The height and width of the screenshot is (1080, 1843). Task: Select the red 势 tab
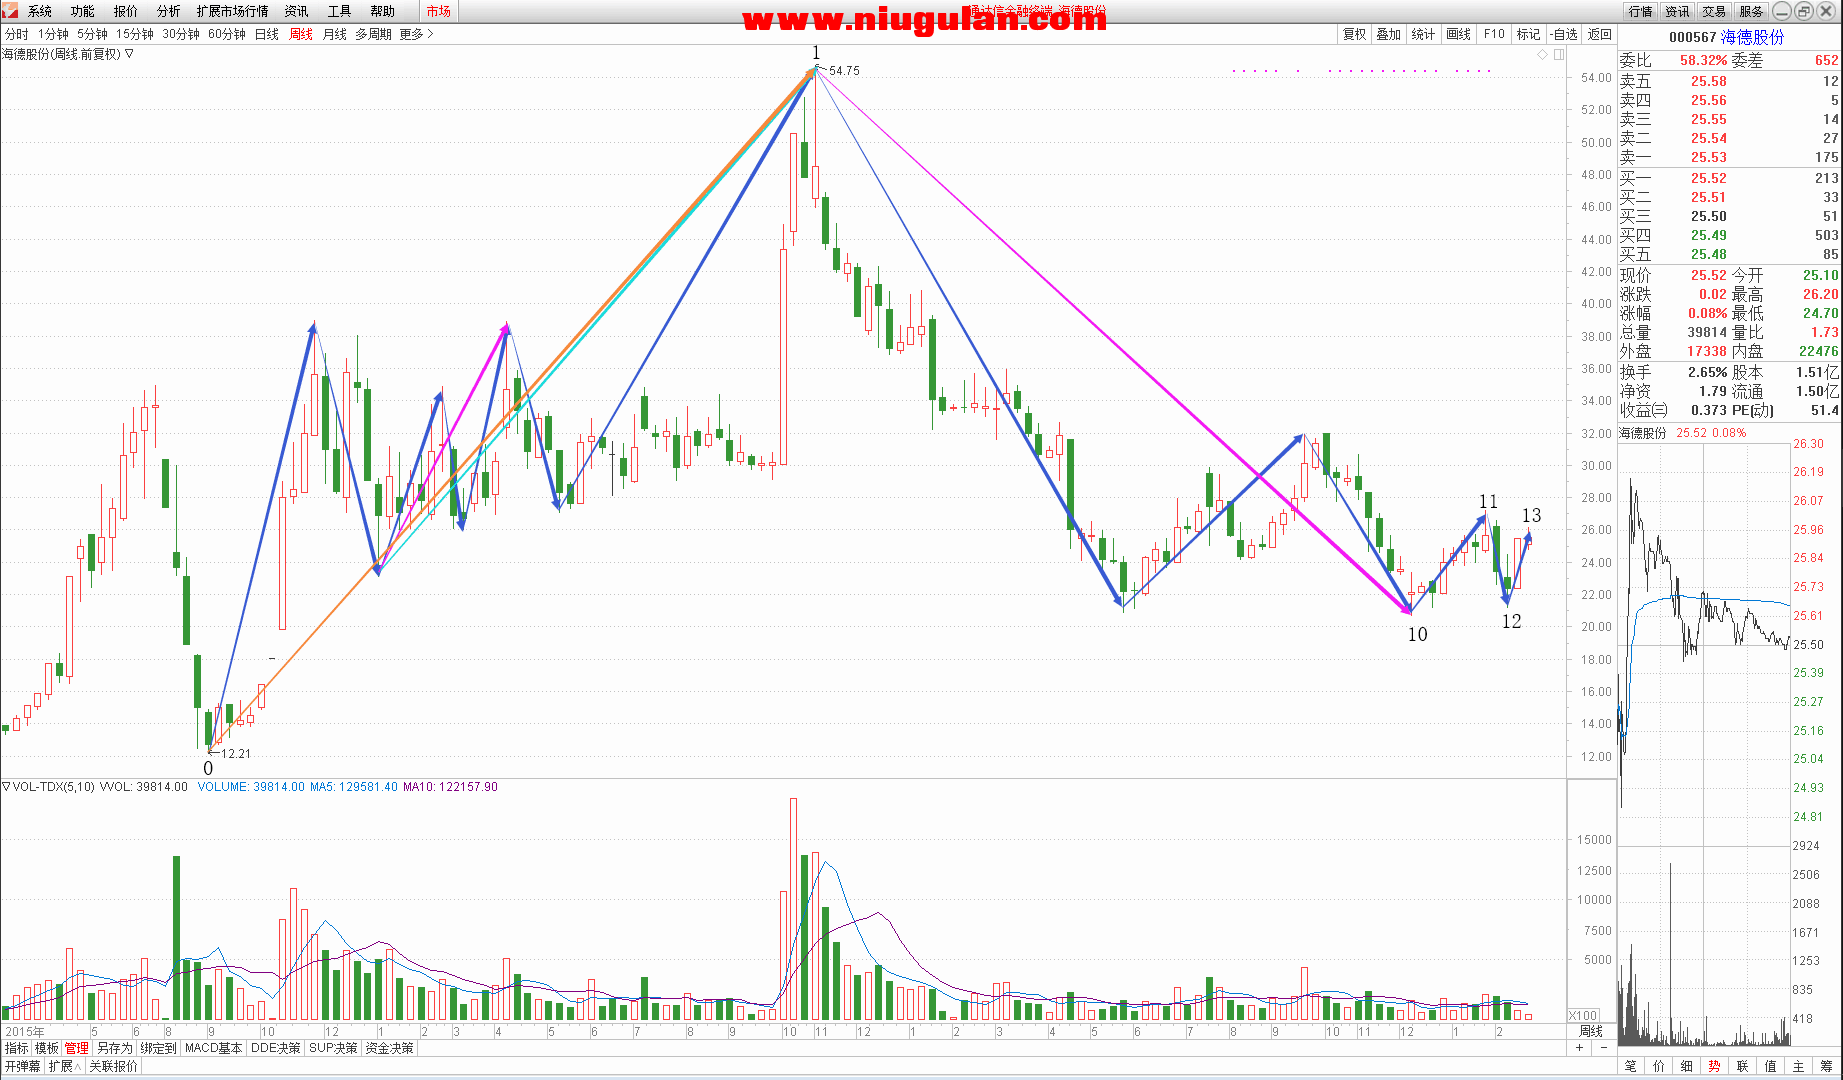[1714, 1066]
